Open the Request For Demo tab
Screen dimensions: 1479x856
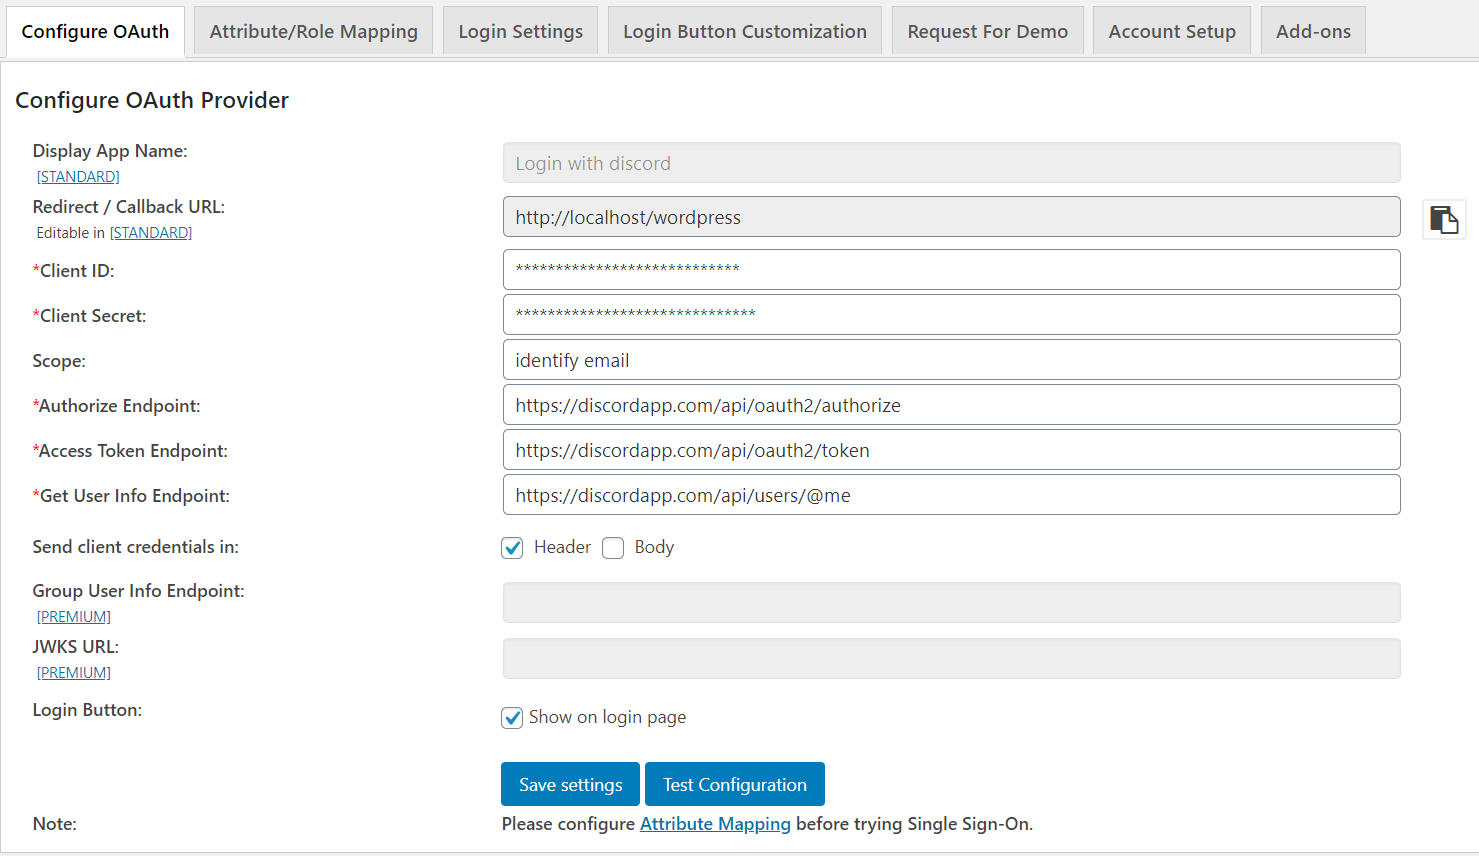[986, 30]
